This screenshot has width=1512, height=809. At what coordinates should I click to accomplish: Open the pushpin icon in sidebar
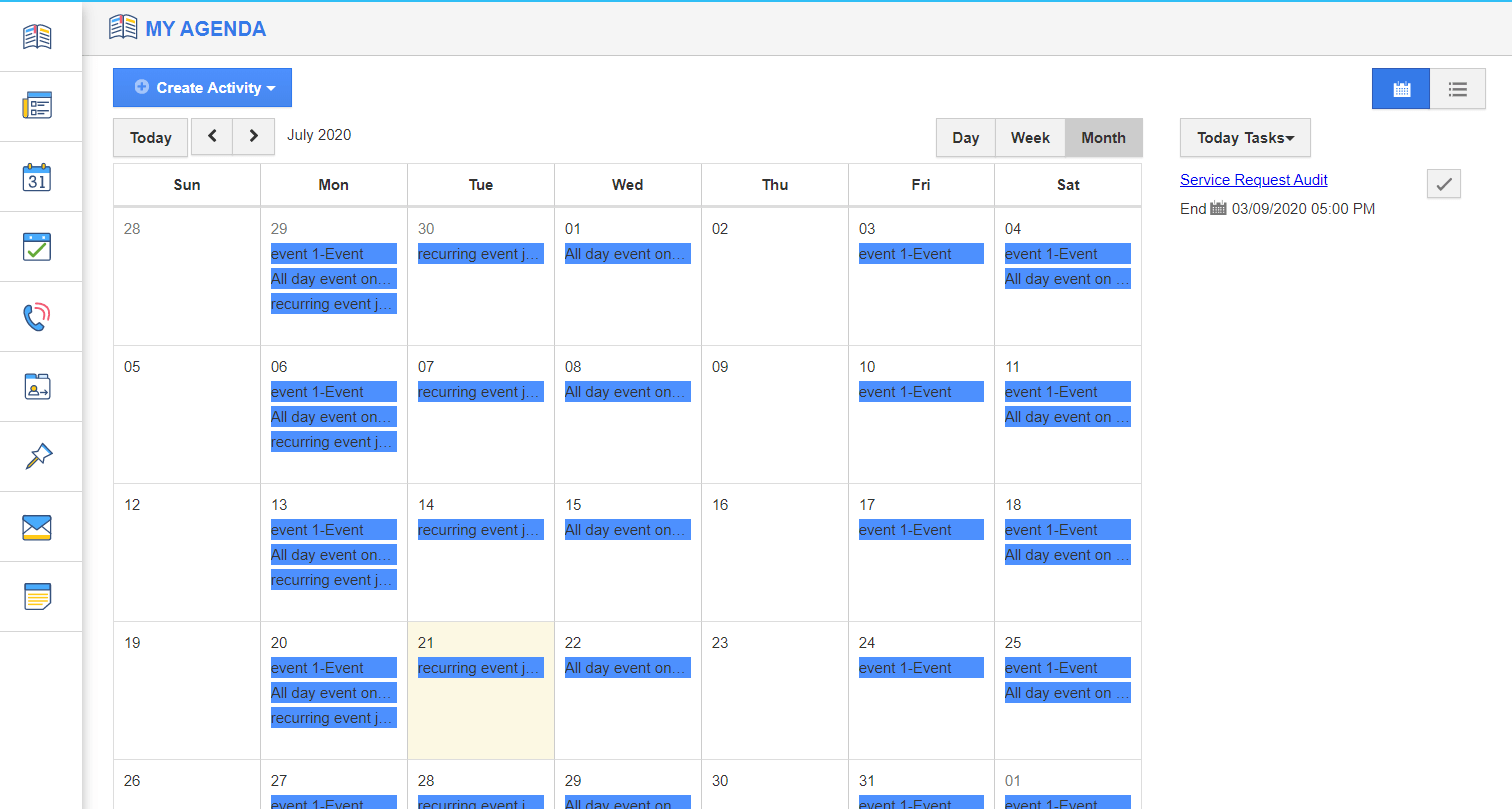(x=38, y=457)
